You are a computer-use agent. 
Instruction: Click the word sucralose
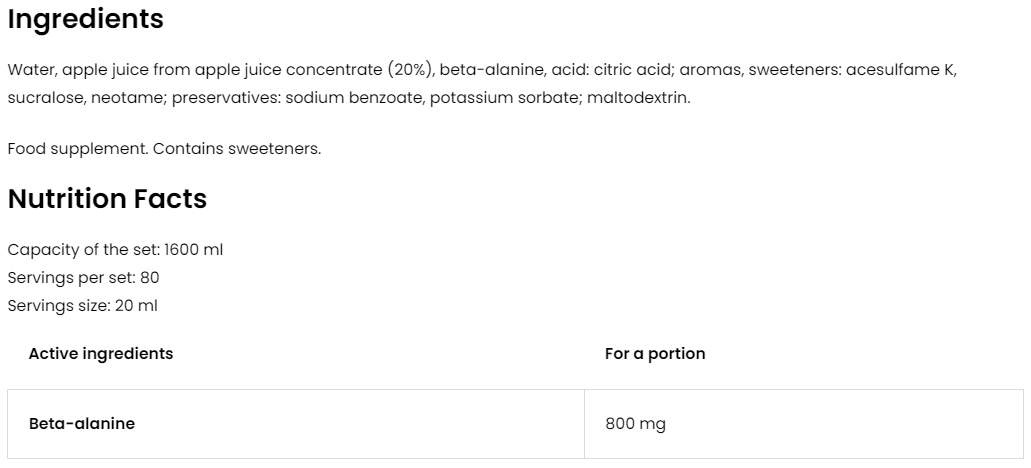[41, 98]
